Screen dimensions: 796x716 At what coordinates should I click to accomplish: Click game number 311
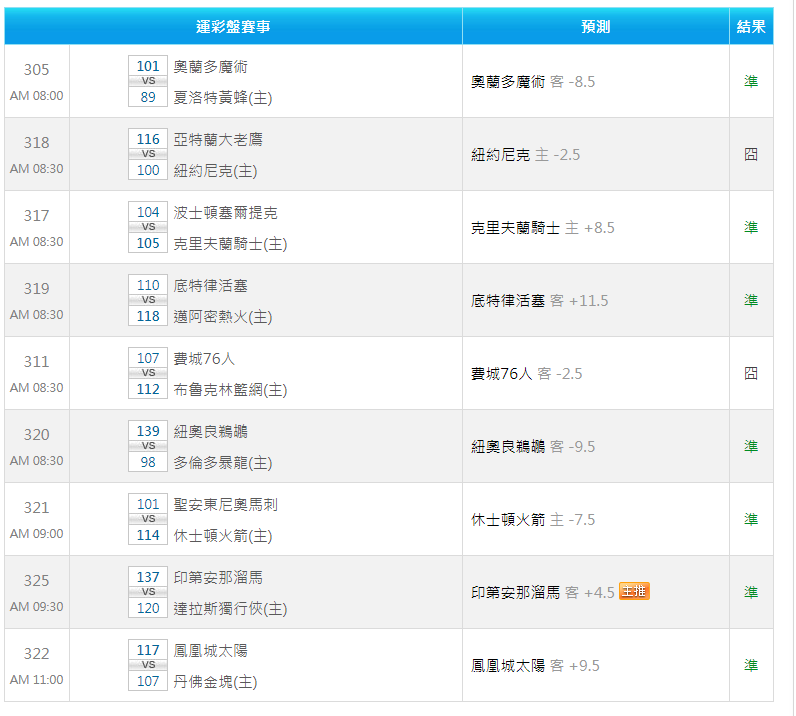pyautogui.click(x=37, y=362)
